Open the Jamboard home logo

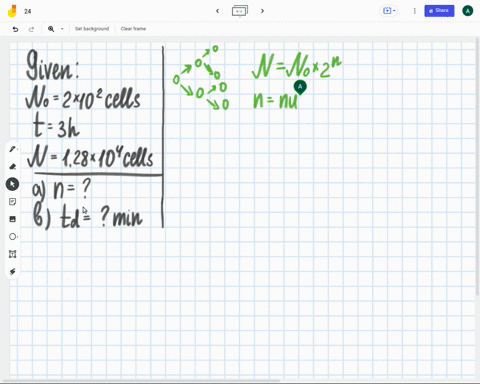12,11
